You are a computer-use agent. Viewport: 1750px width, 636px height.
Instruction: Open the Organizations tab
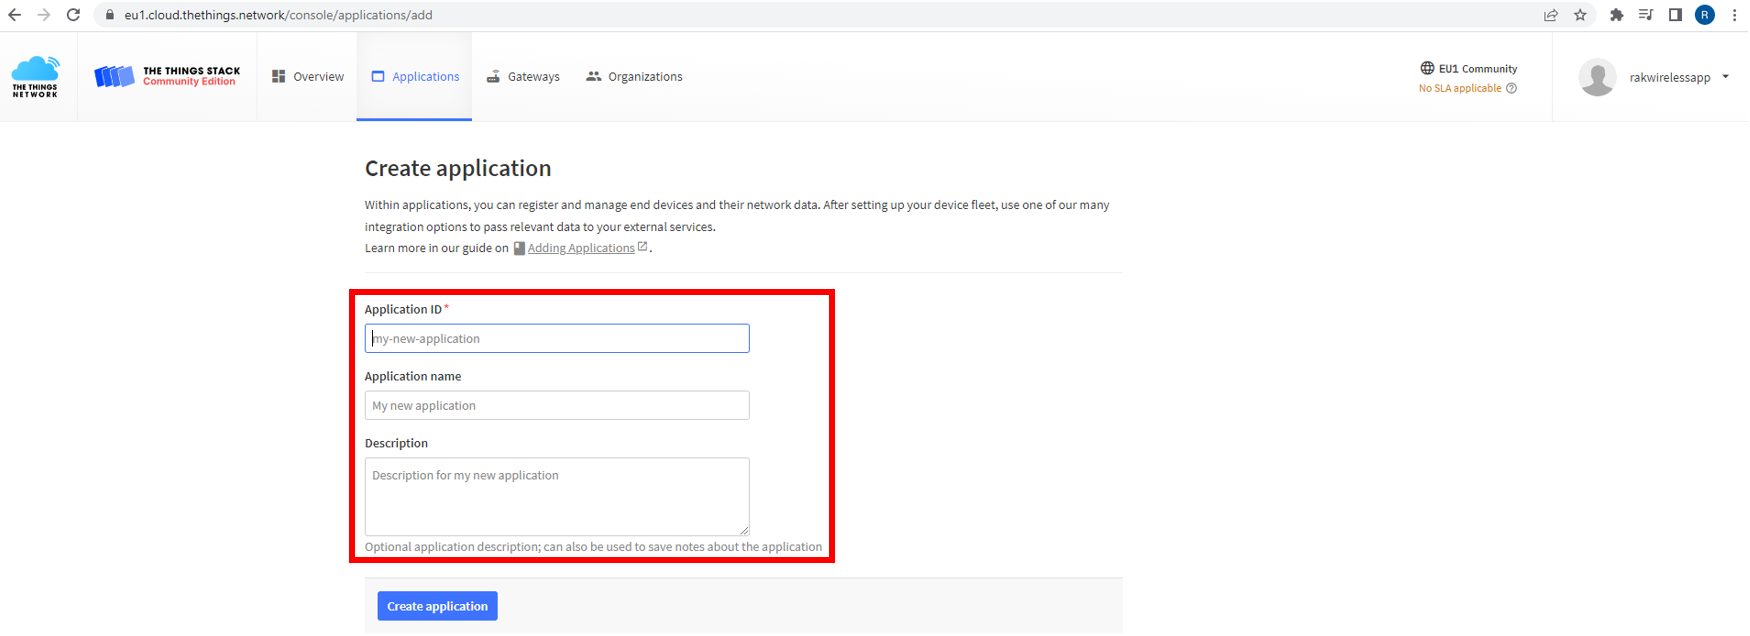click(634, 76)
